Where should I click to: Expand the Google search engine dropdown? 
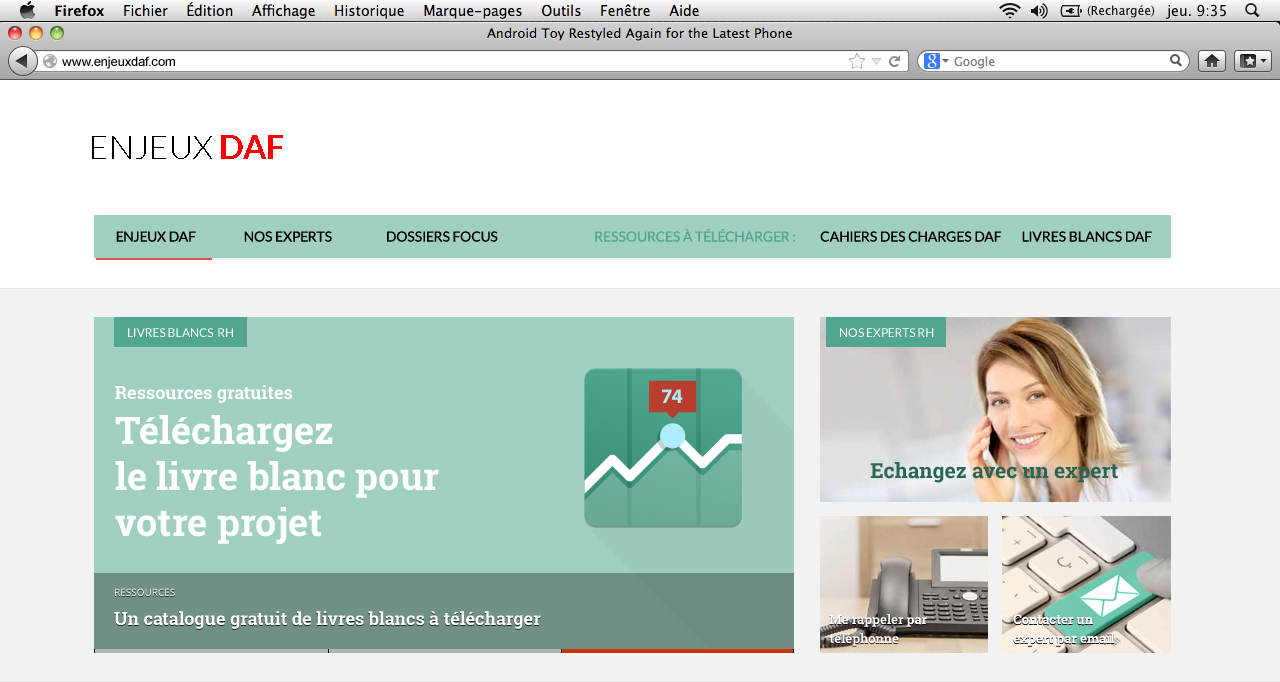935,61
